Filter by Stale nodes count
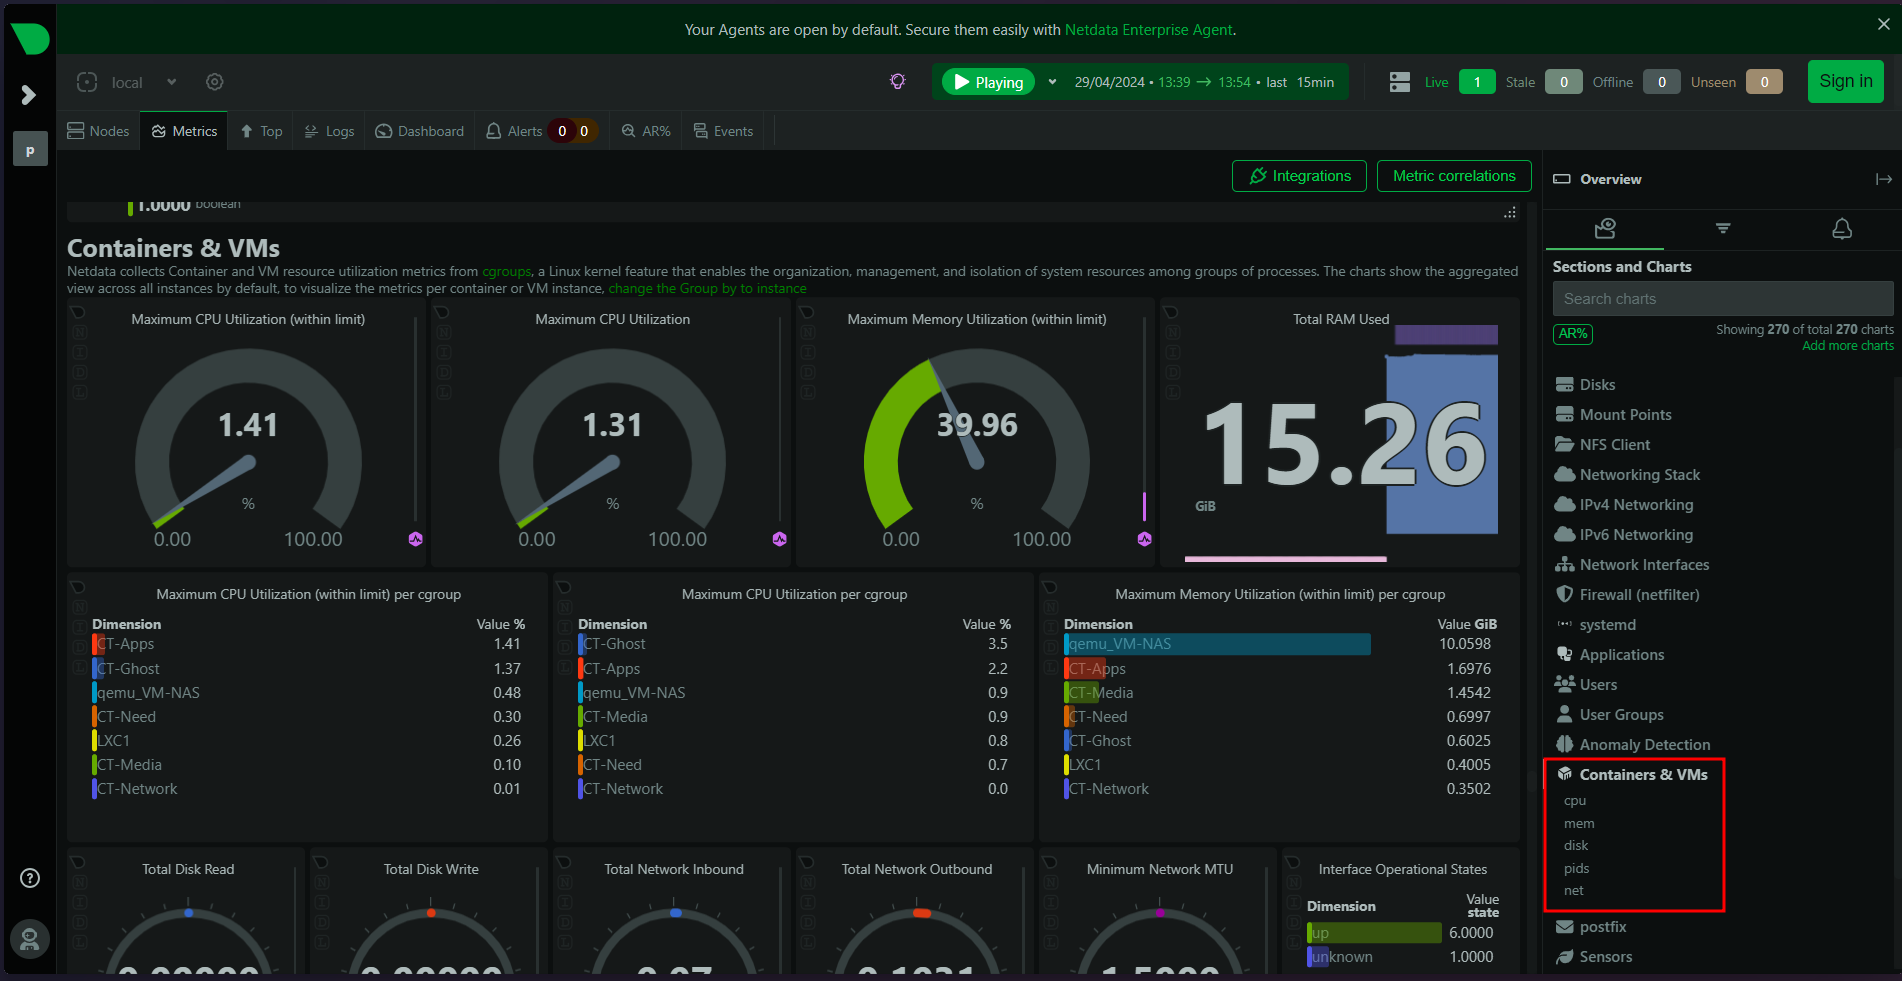1902x981 pixels. pyautogui.click(x=1563, y=82)
